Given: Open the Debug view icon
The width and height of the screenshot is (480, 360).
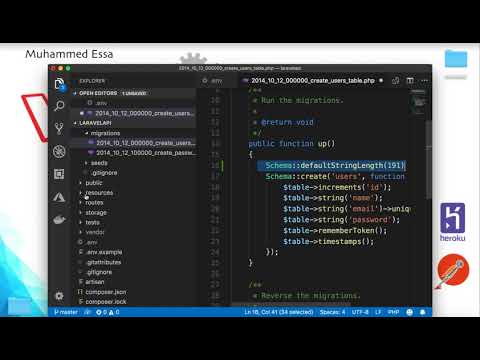Looking at the screenshot, I should [x=59, y=151].
